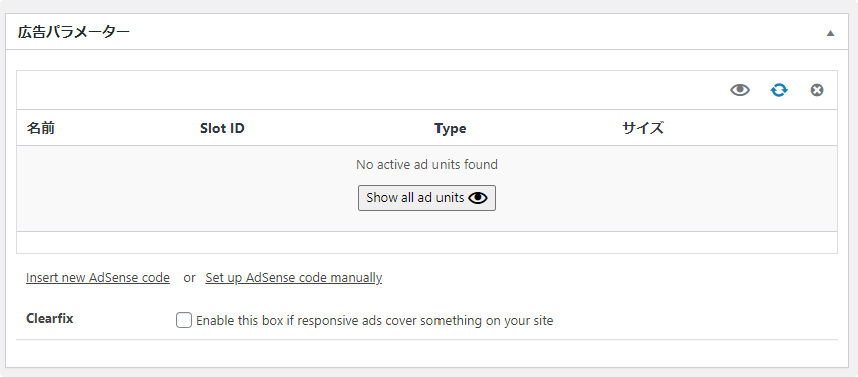Click the responsive ads Clearfix description text
The height and width of the screenshot is (377, 858).
tap(374, 321)
